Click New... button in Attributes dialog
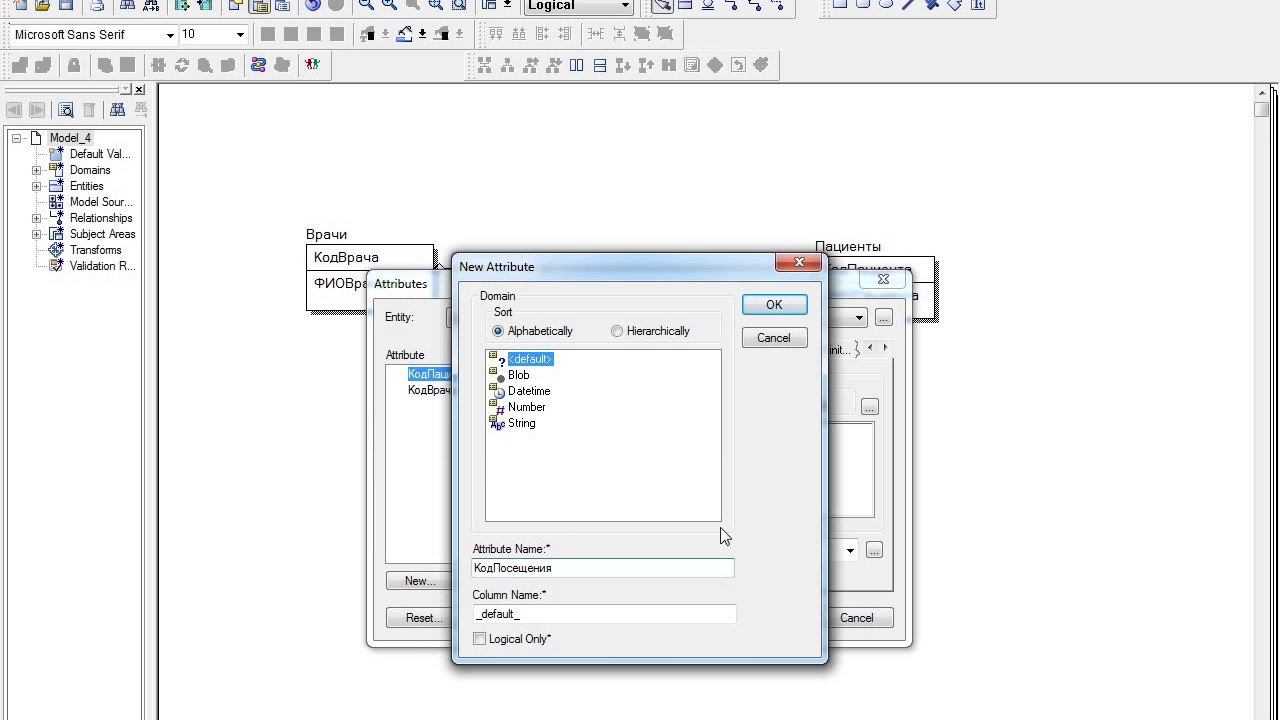The image size is (1280, 720). (x=419, y=581)
